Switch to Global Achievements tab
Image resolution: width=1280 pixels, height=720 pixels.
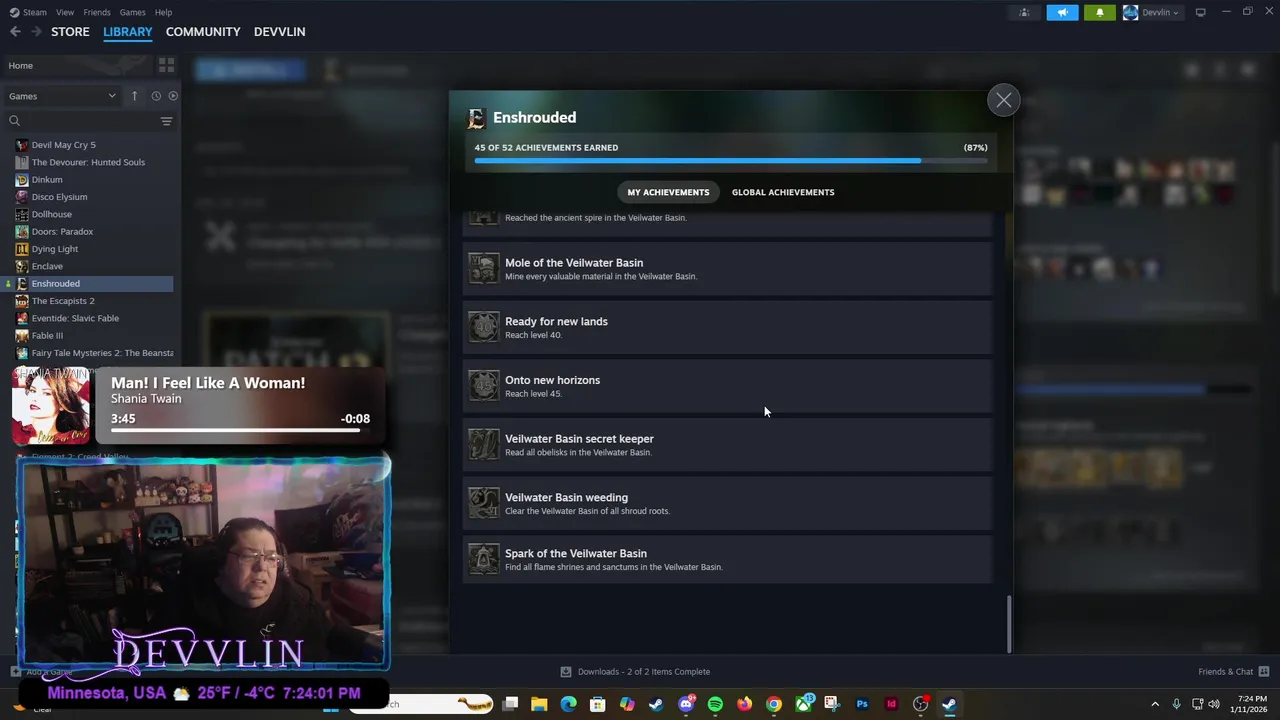(x=783, y=192)
